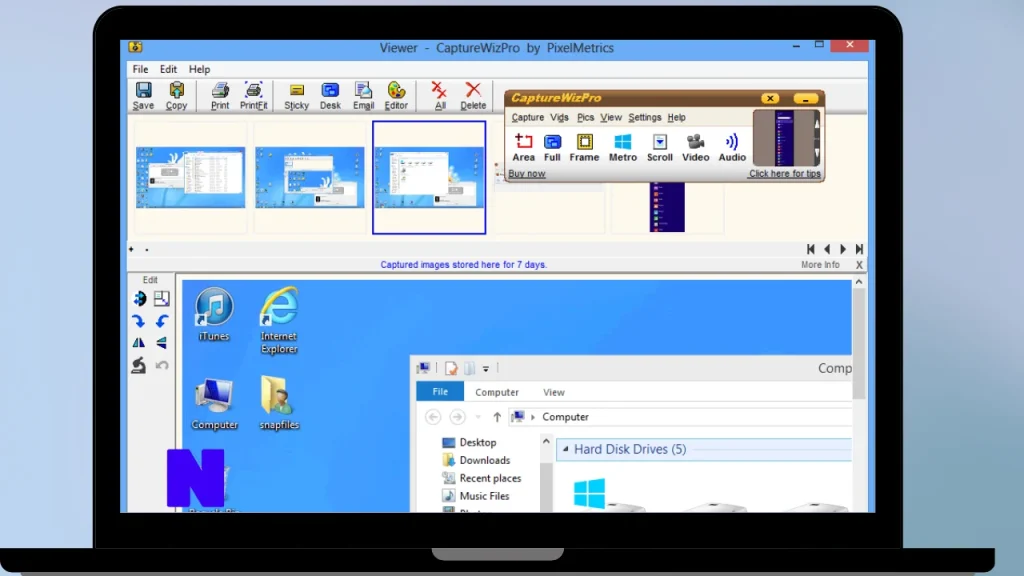Jump to first captured image
Image resolution: width=1024 pixels, height=576 pixels.
(x=810, y=249)
